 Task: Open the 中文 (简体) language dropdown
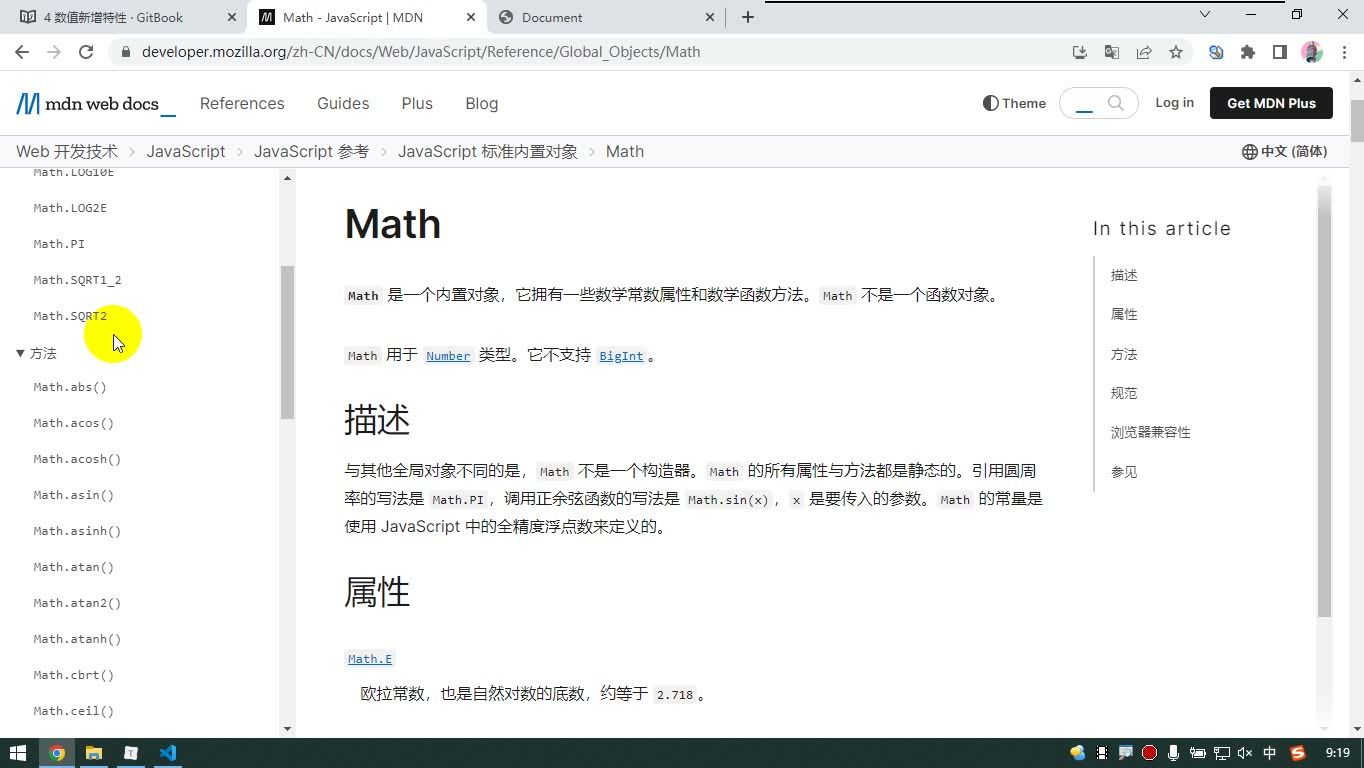(1284, 152)
